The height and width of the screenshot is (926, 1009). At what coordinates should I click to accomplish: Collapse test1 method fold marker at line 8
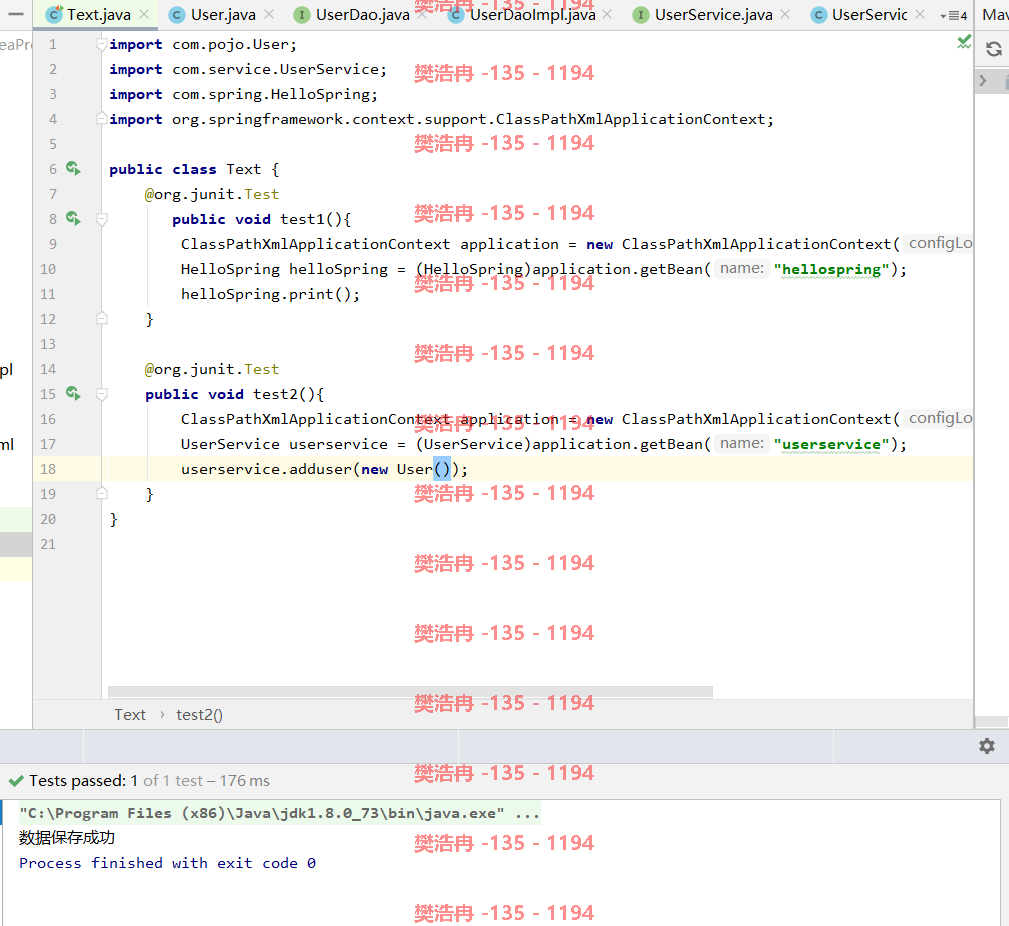tap(101, 219)
